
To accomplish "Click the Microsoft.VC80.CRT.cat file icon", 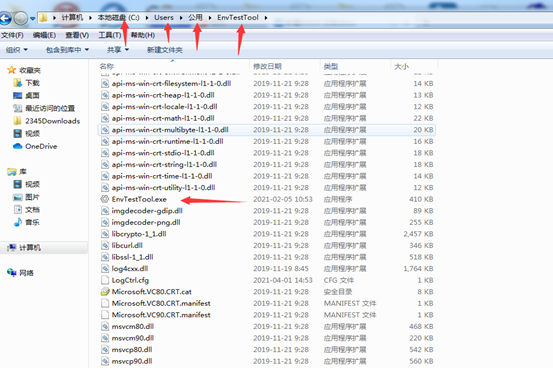I will pyautogui.click(x=105, y=292).
